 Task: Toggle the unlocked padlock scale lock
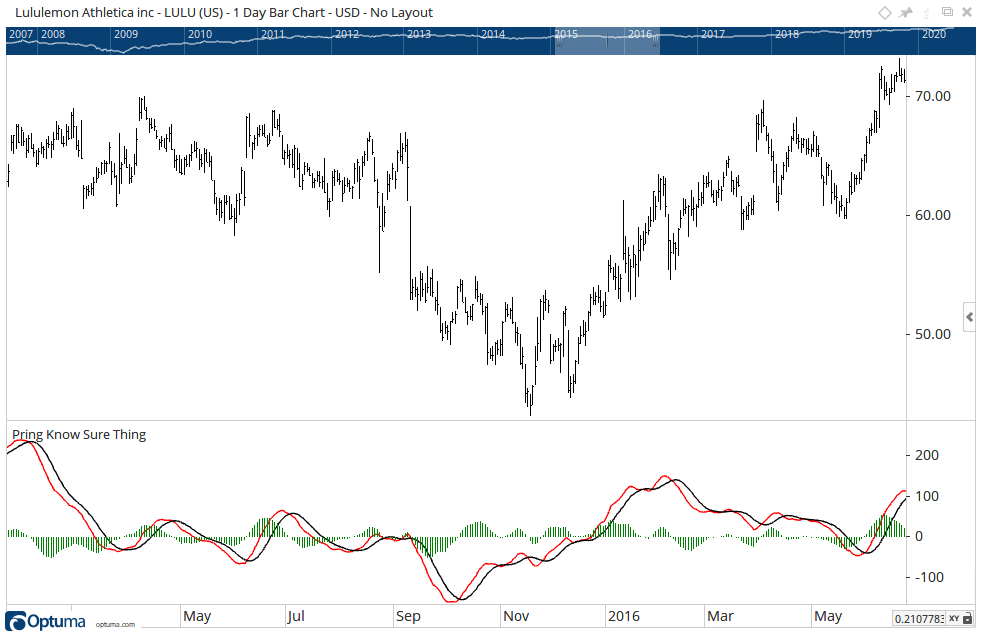[x=968, y=619]
